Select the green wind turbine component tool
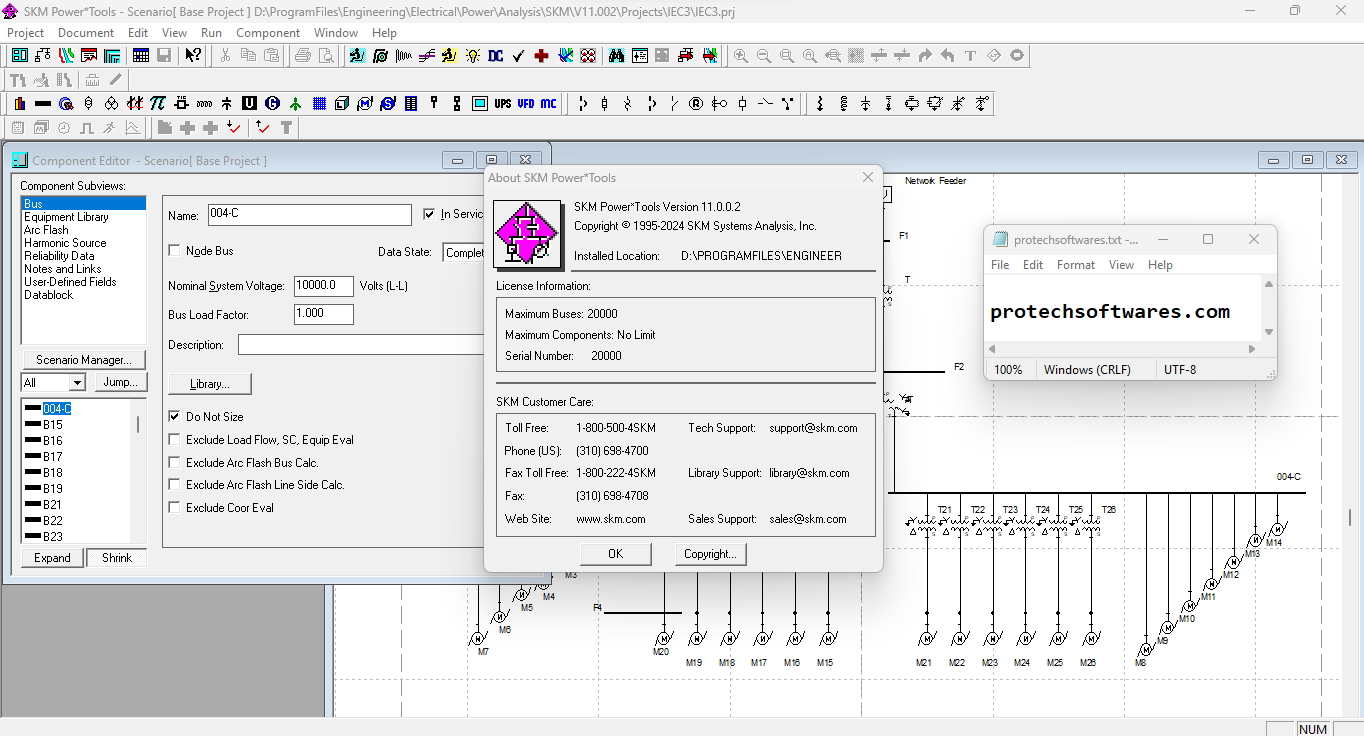Image resolution: width=1364 pixels, height=736 pixels. [295, 103]
